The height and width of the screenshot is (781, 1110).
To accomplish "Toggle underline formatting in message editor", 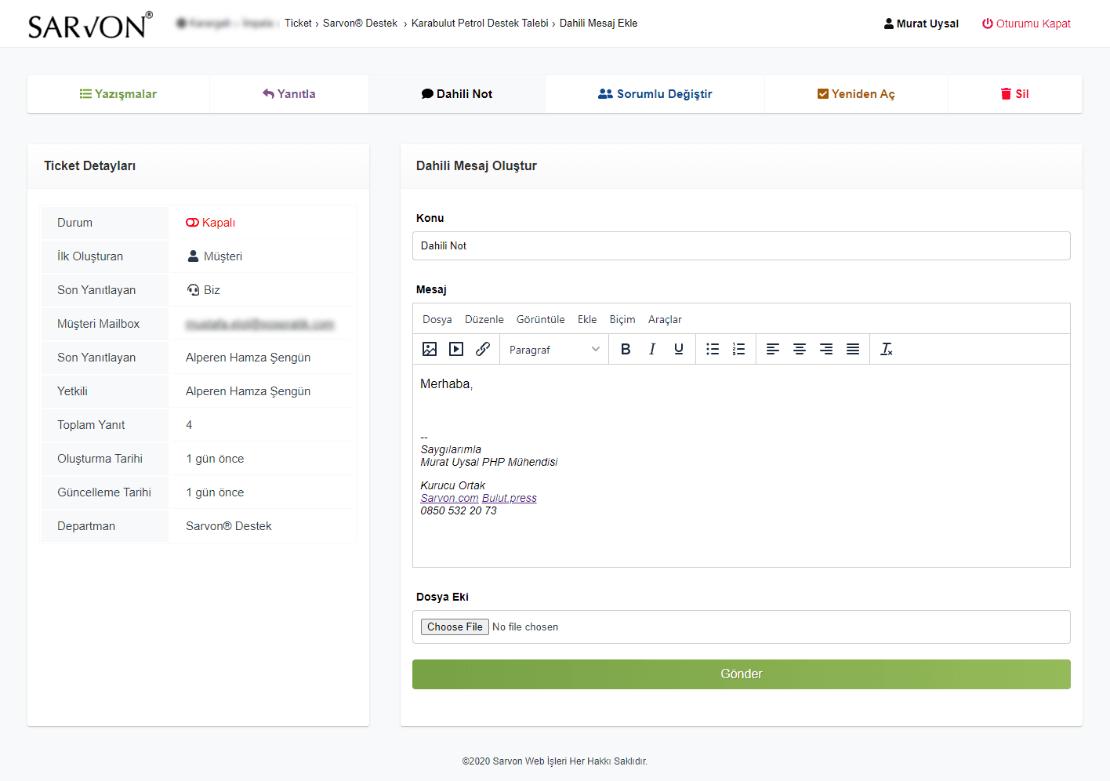I will (x=679, y=349).
